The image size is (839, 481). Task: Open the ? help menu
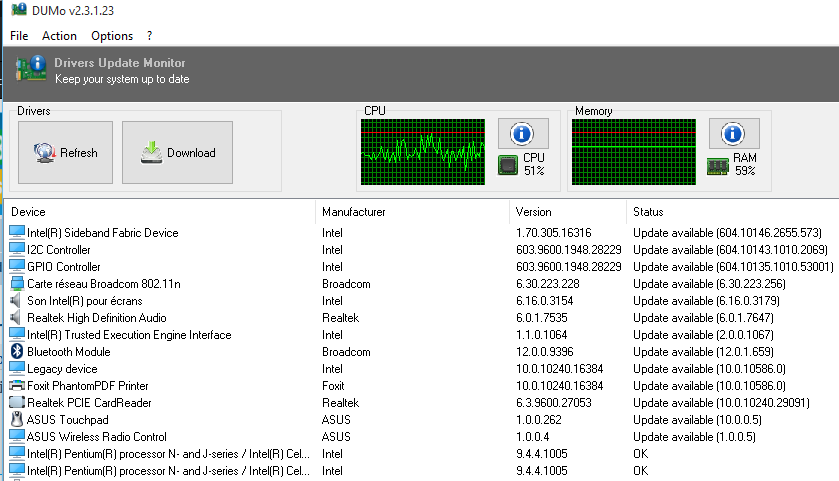[x=149, y=36]
